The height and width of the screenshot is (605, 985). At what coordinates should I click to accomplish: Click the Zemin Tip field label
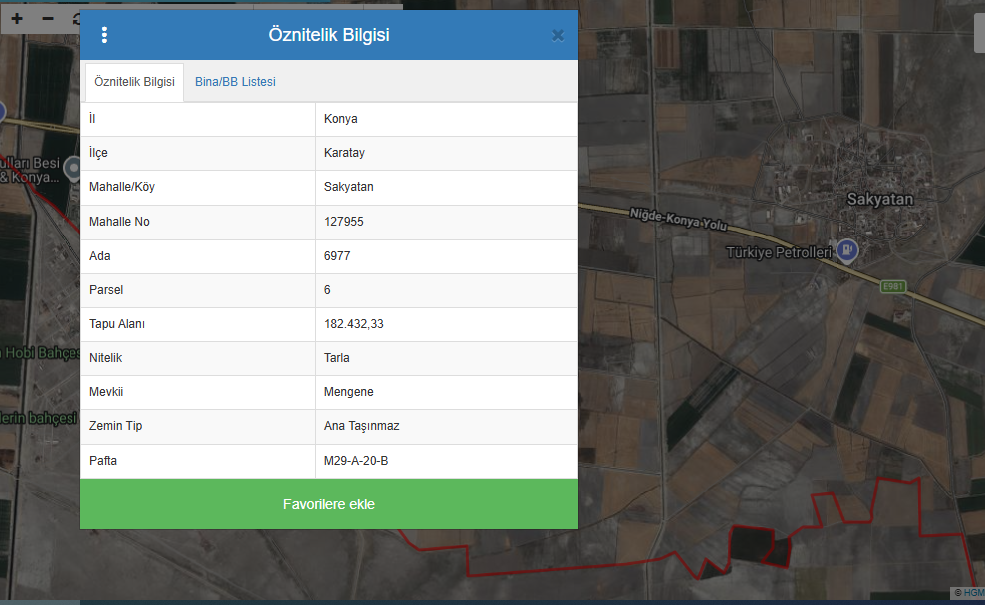pyautogui.click(x=116, y=425)
